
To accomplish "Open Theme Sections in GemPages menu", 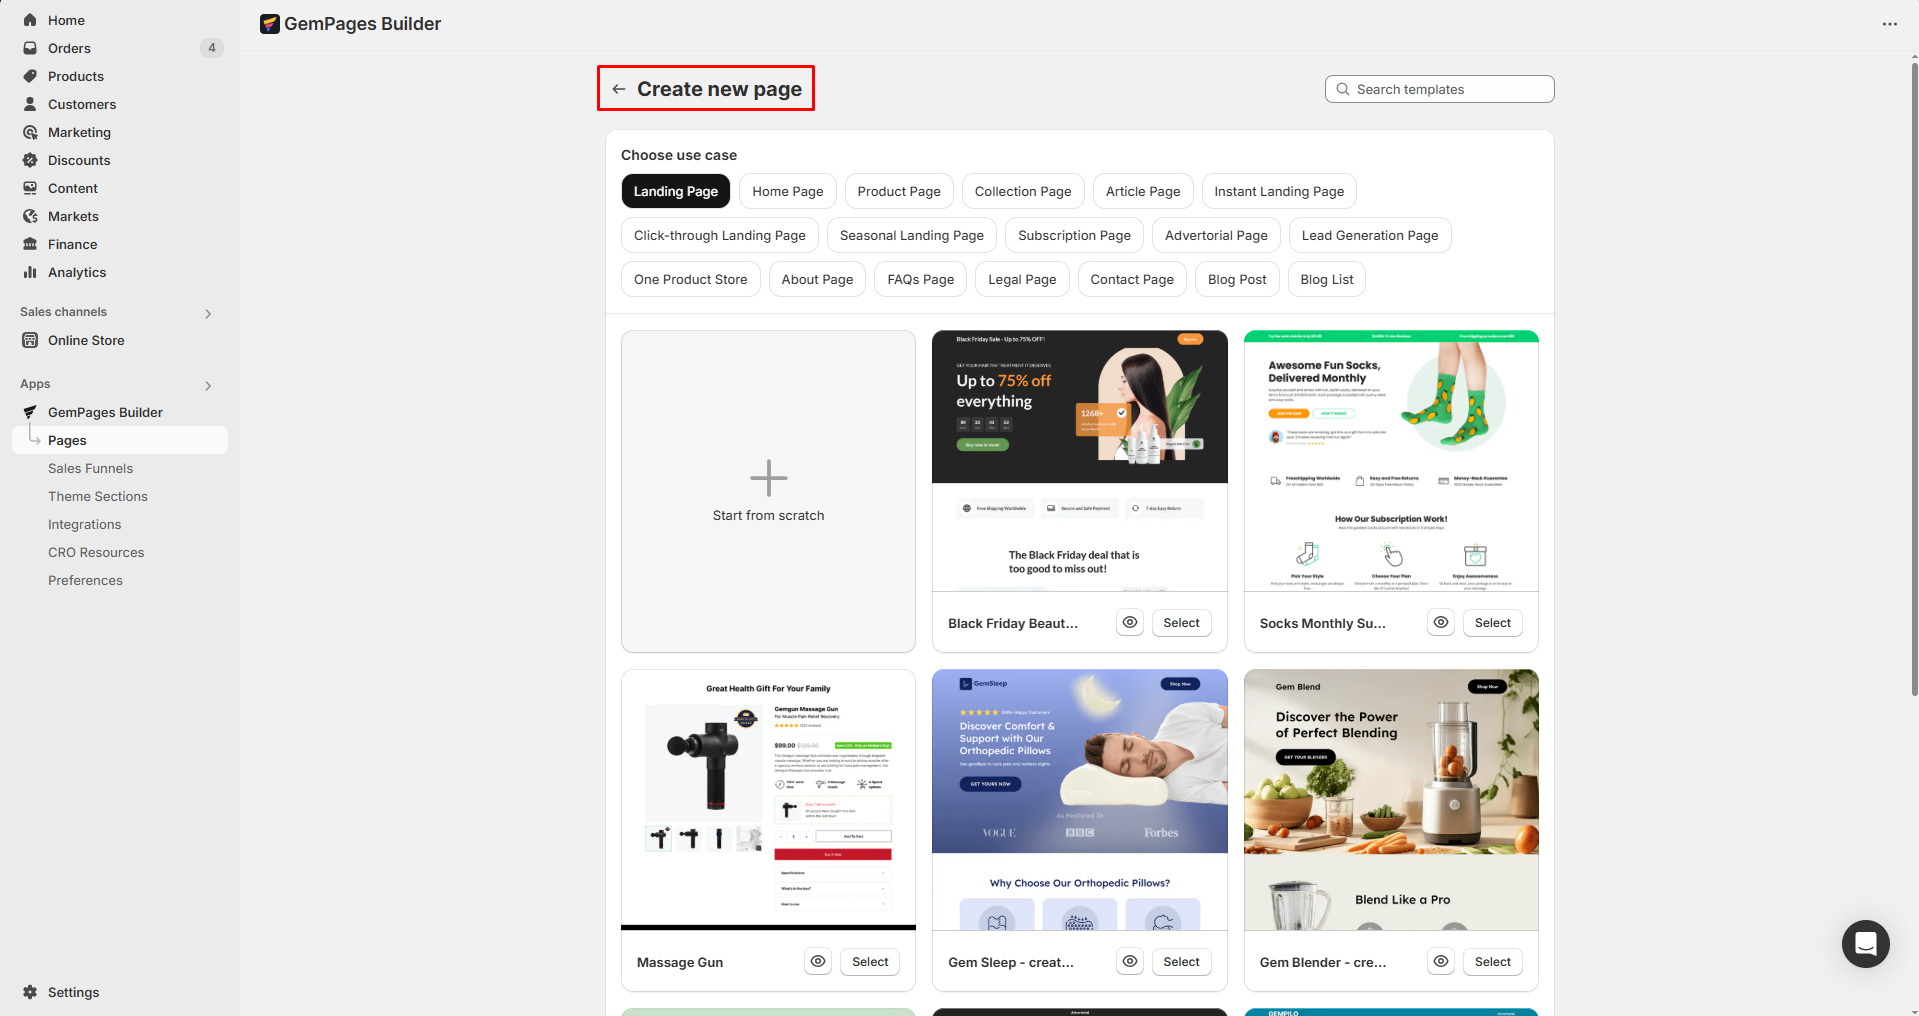I will tap(98, 496).
